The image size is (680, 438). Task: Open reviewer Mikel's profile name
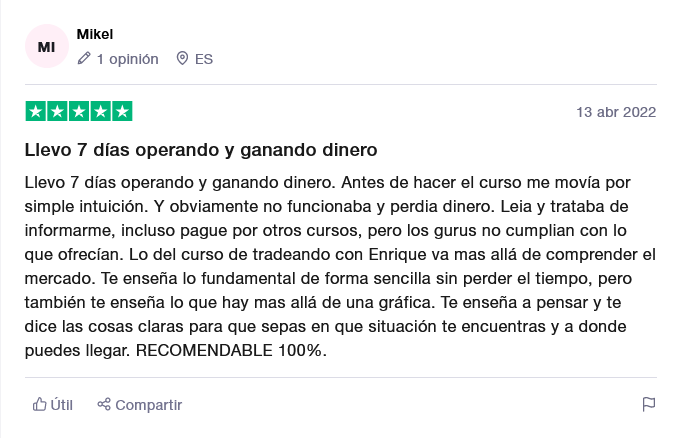point(95,34)
